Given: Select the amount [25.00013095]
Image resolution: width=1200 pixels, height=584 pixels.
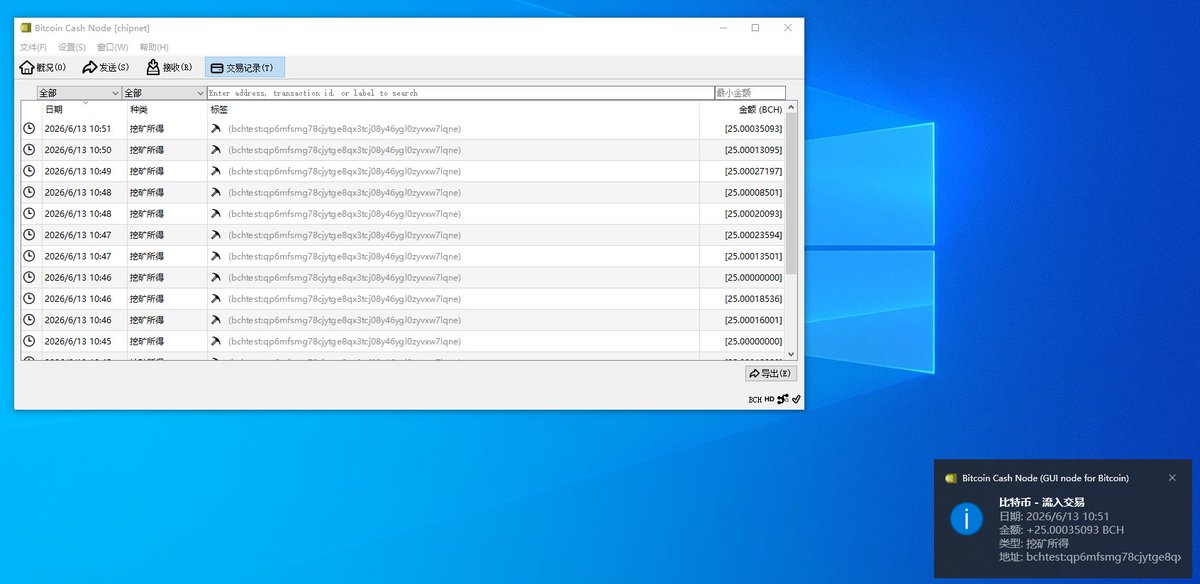Looking at the screenshot, I should (x=753, y=150).
